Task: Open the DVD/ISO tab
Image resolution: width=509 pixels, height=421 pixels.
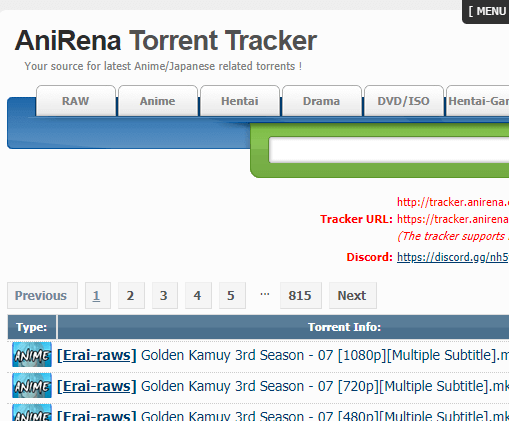Action: (x=404, y=101)
